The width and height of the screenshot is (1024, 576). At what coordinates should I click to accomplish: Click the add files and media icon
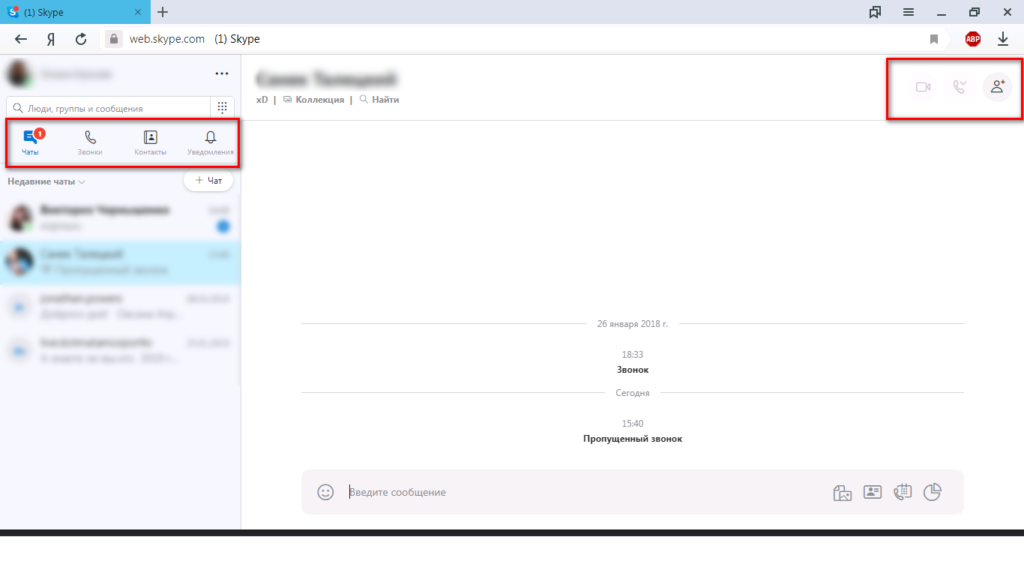pyautogui.click(x=842, y=492)
